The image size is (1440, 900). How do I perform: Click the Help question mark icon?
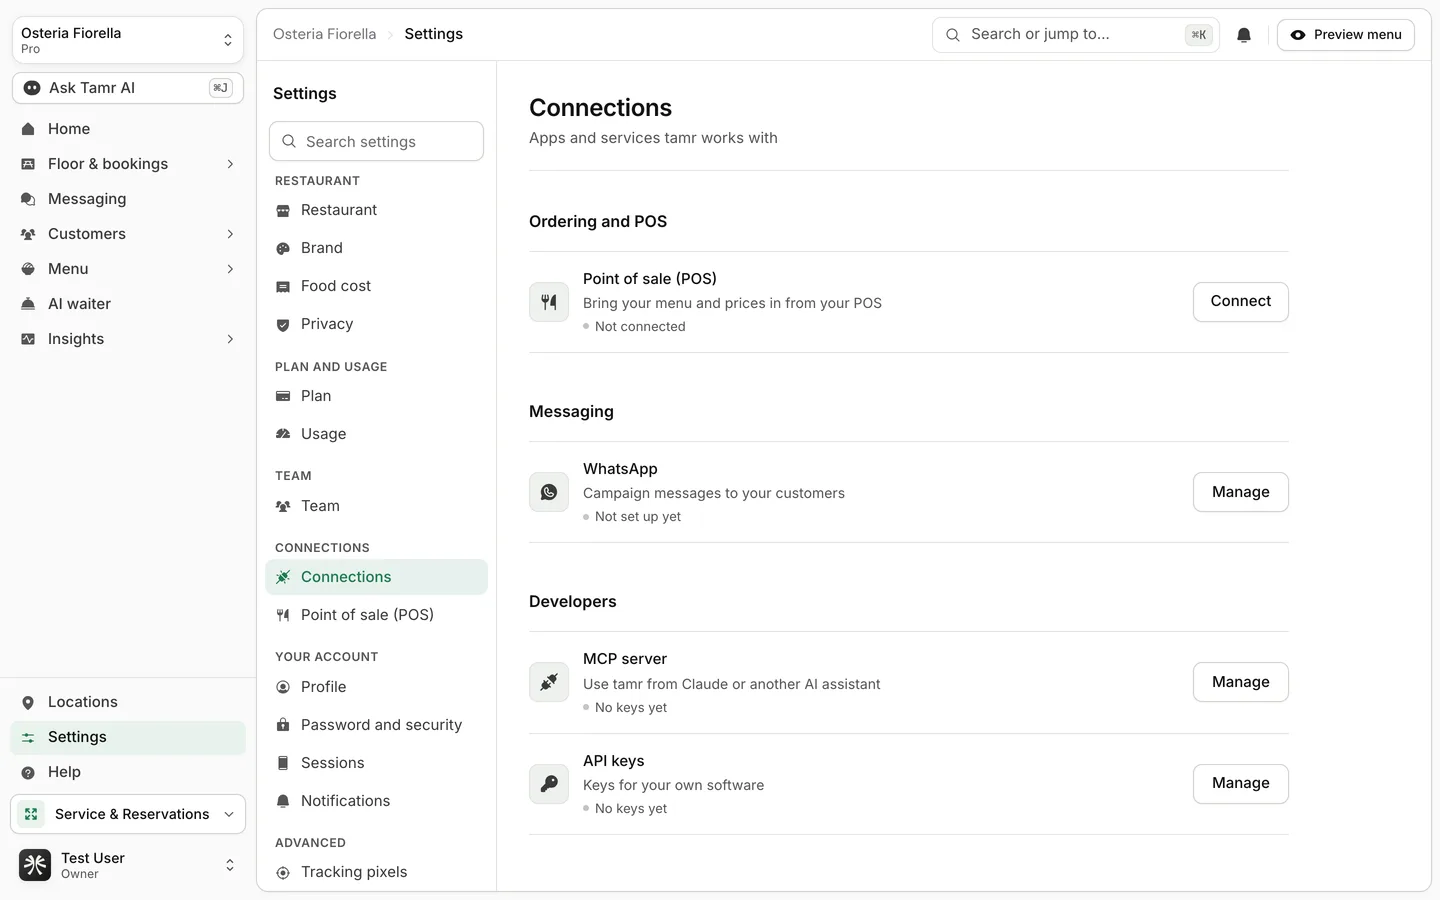tap(28, 772)
